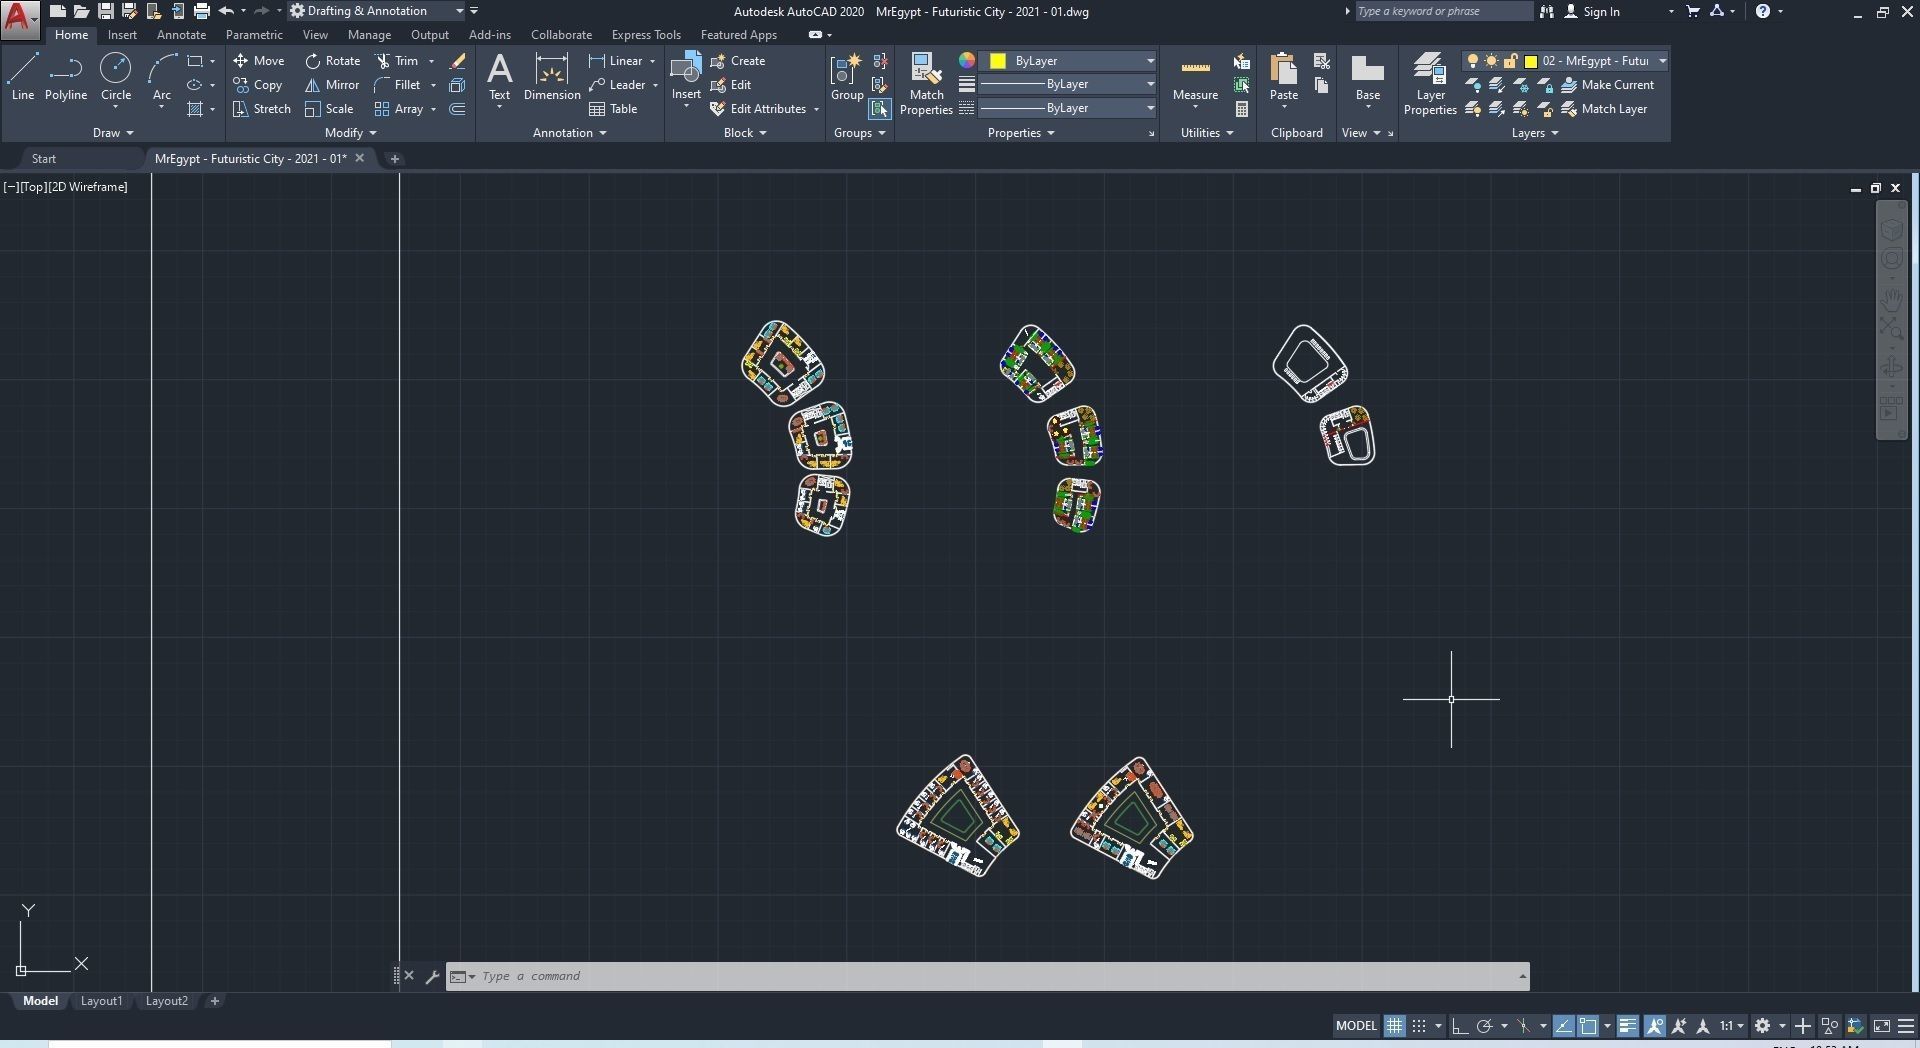Screen dimensions: 1920x1048
Task: Toggle drawing grid display in status bar
Action: coord(1394,1026)
